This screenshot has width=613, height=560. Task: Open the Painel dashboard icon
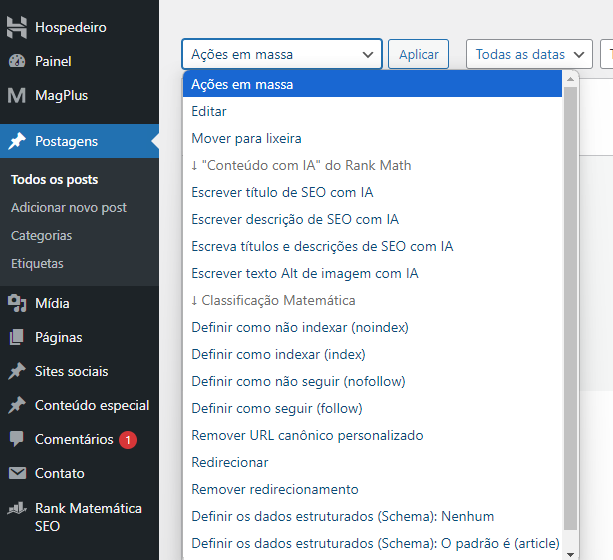pos(17,61)
